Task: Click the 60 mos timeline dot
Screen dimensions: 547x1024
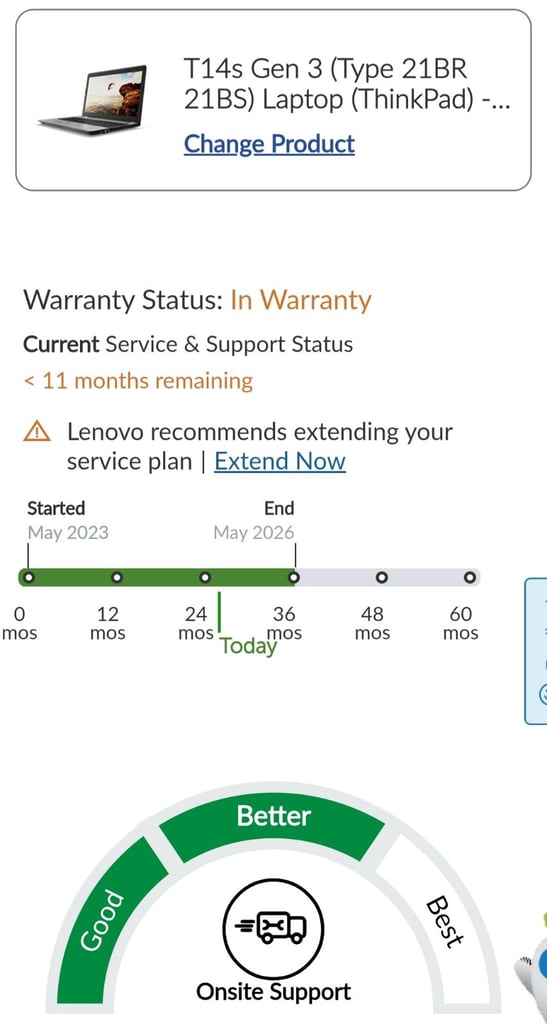Action: pyautogui.click(x=470, y=577)
